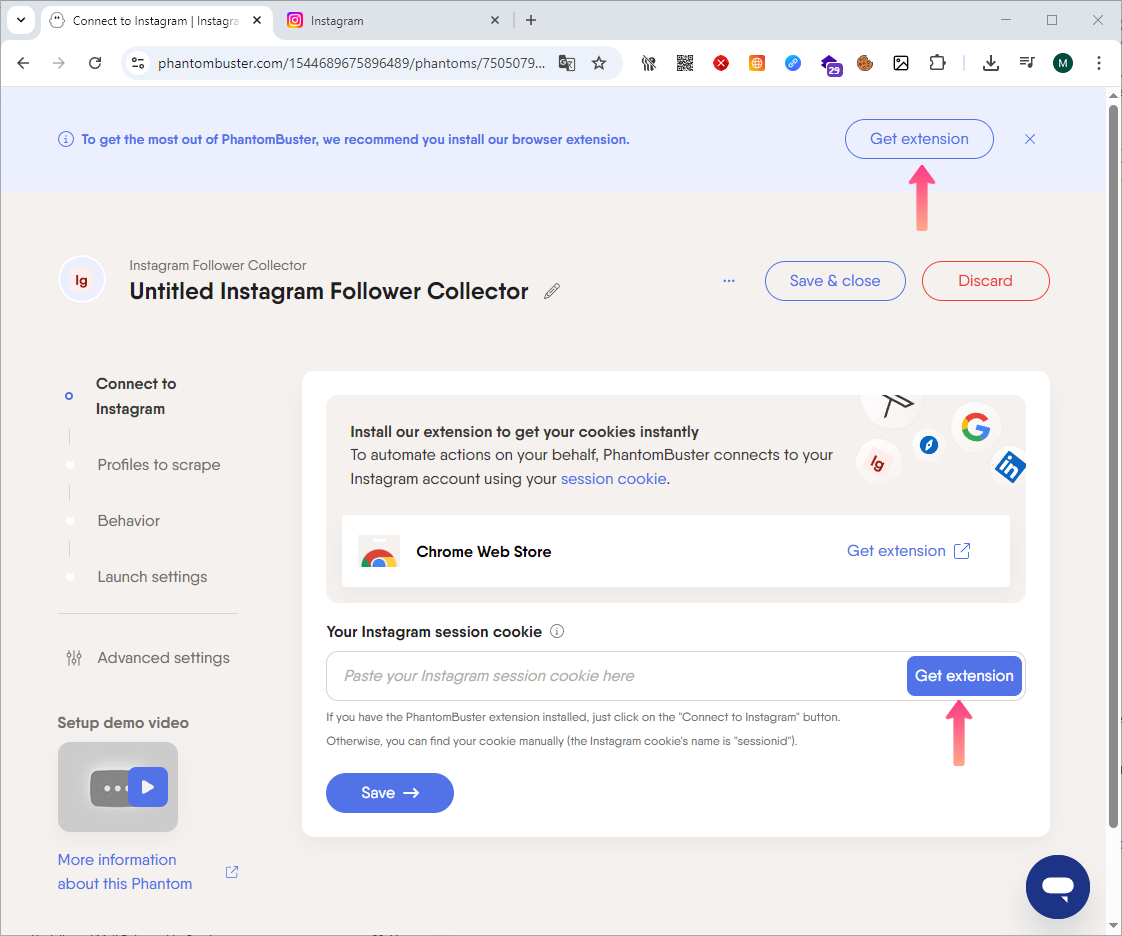This screenshot has width=1122, height=936.
Task: Open the chat support bubble
Action: tap(1058, 887)
